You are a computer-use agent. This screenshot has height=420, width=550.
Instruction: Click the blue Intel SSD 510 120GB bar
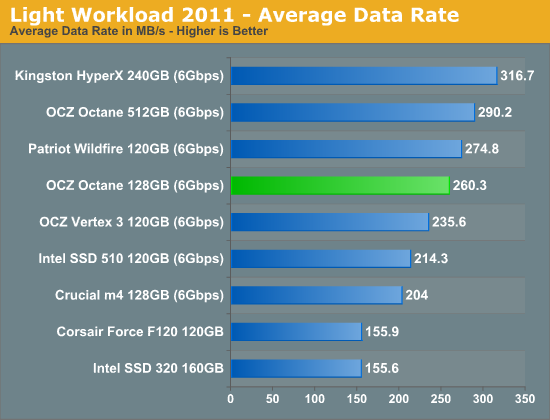click(321, 259)
